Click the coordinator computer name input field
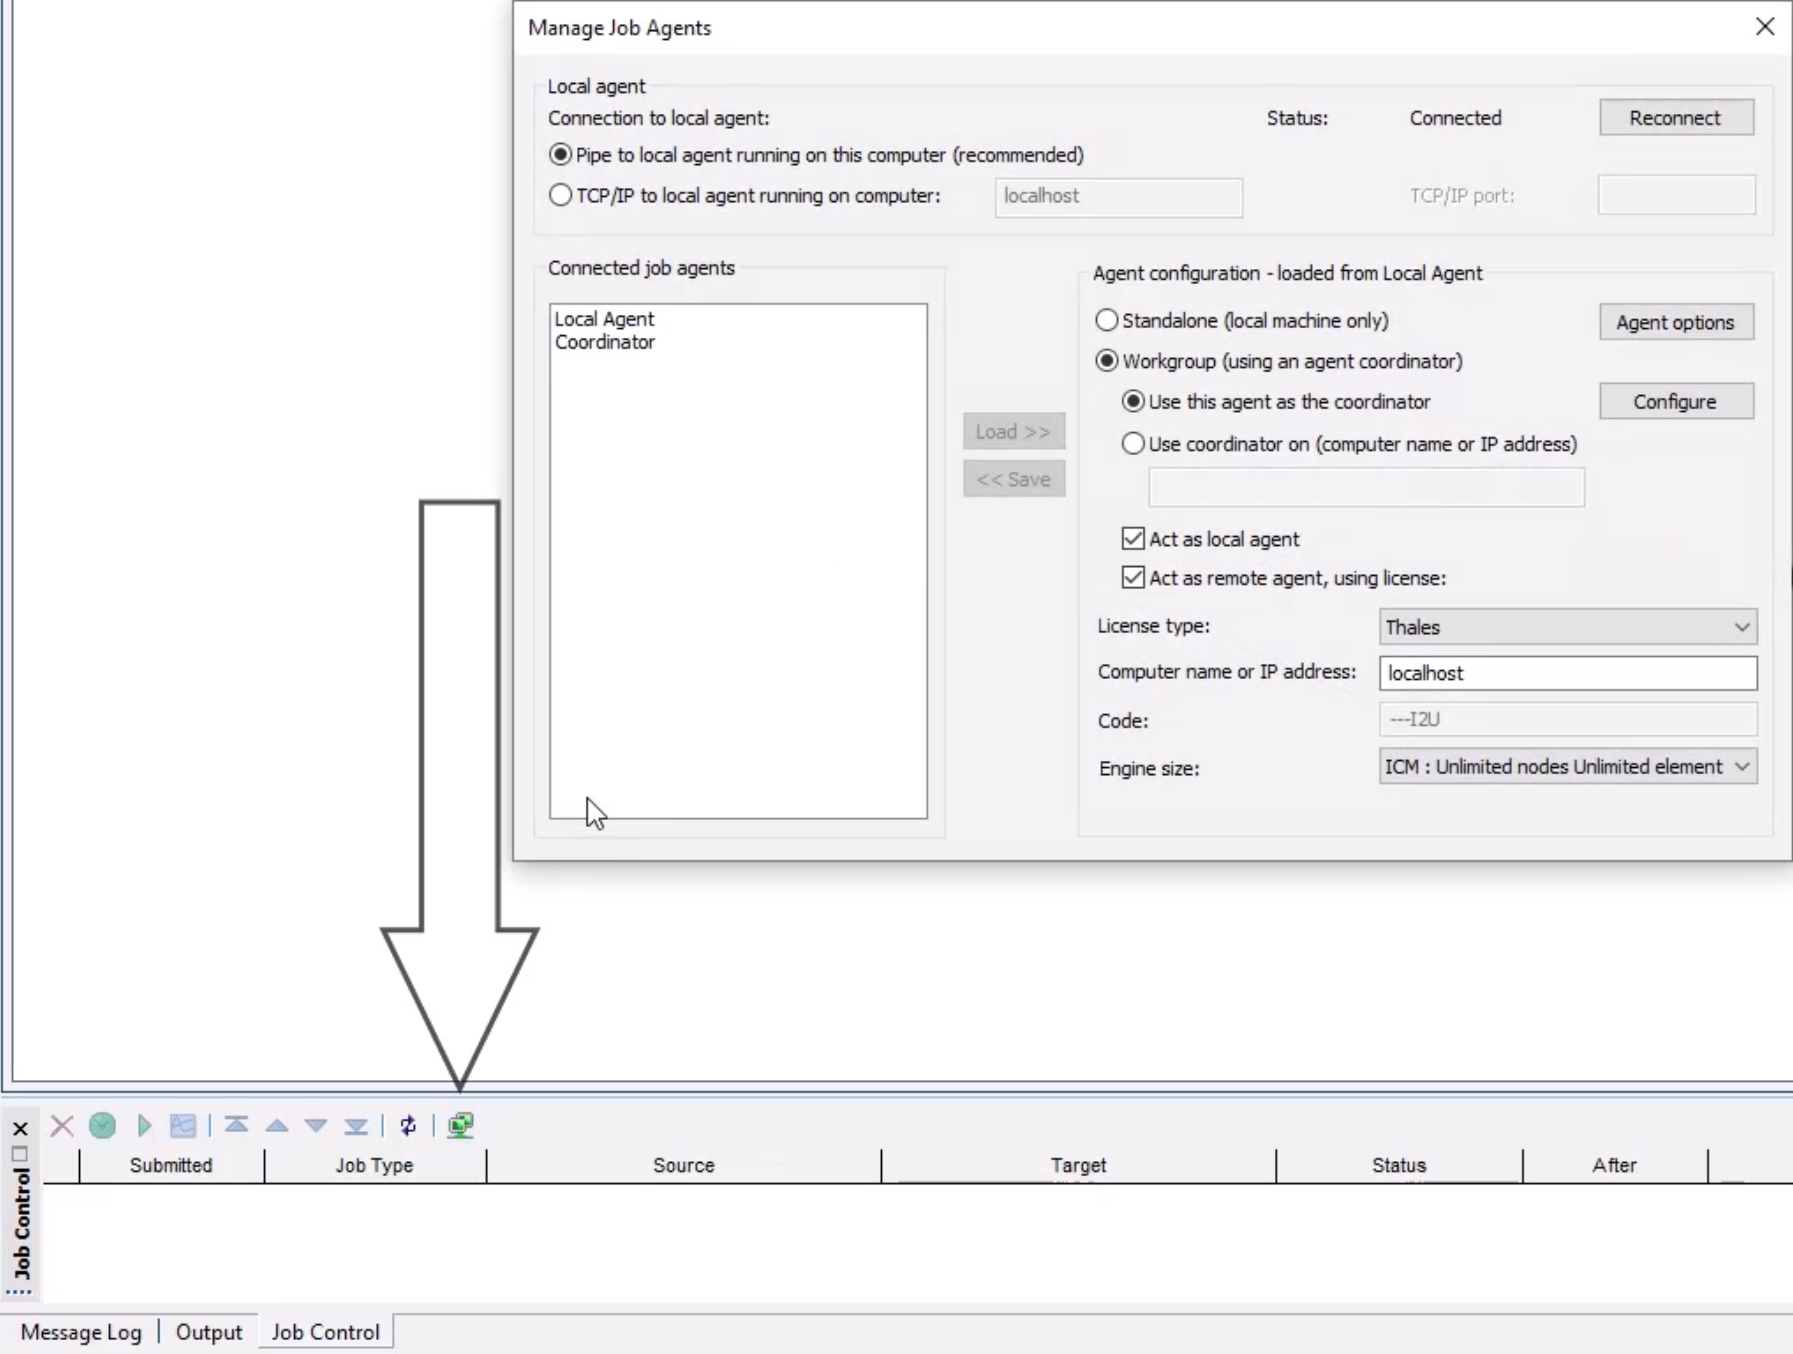 [1367, 488]
